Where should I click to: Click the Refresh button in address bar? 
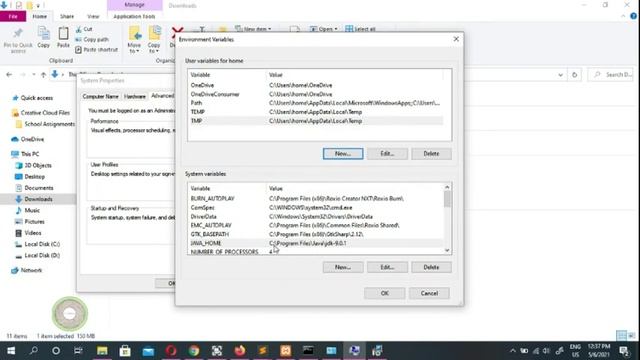pyautogui.click(x=574, y=75)
